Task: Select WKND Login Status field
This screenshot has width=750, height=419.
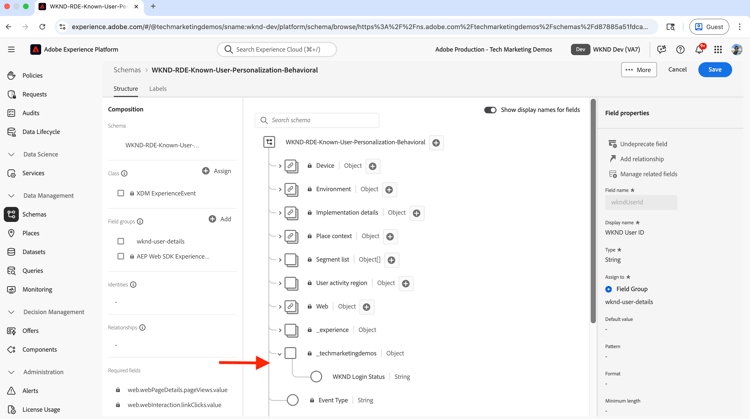Action: point(358,377)
